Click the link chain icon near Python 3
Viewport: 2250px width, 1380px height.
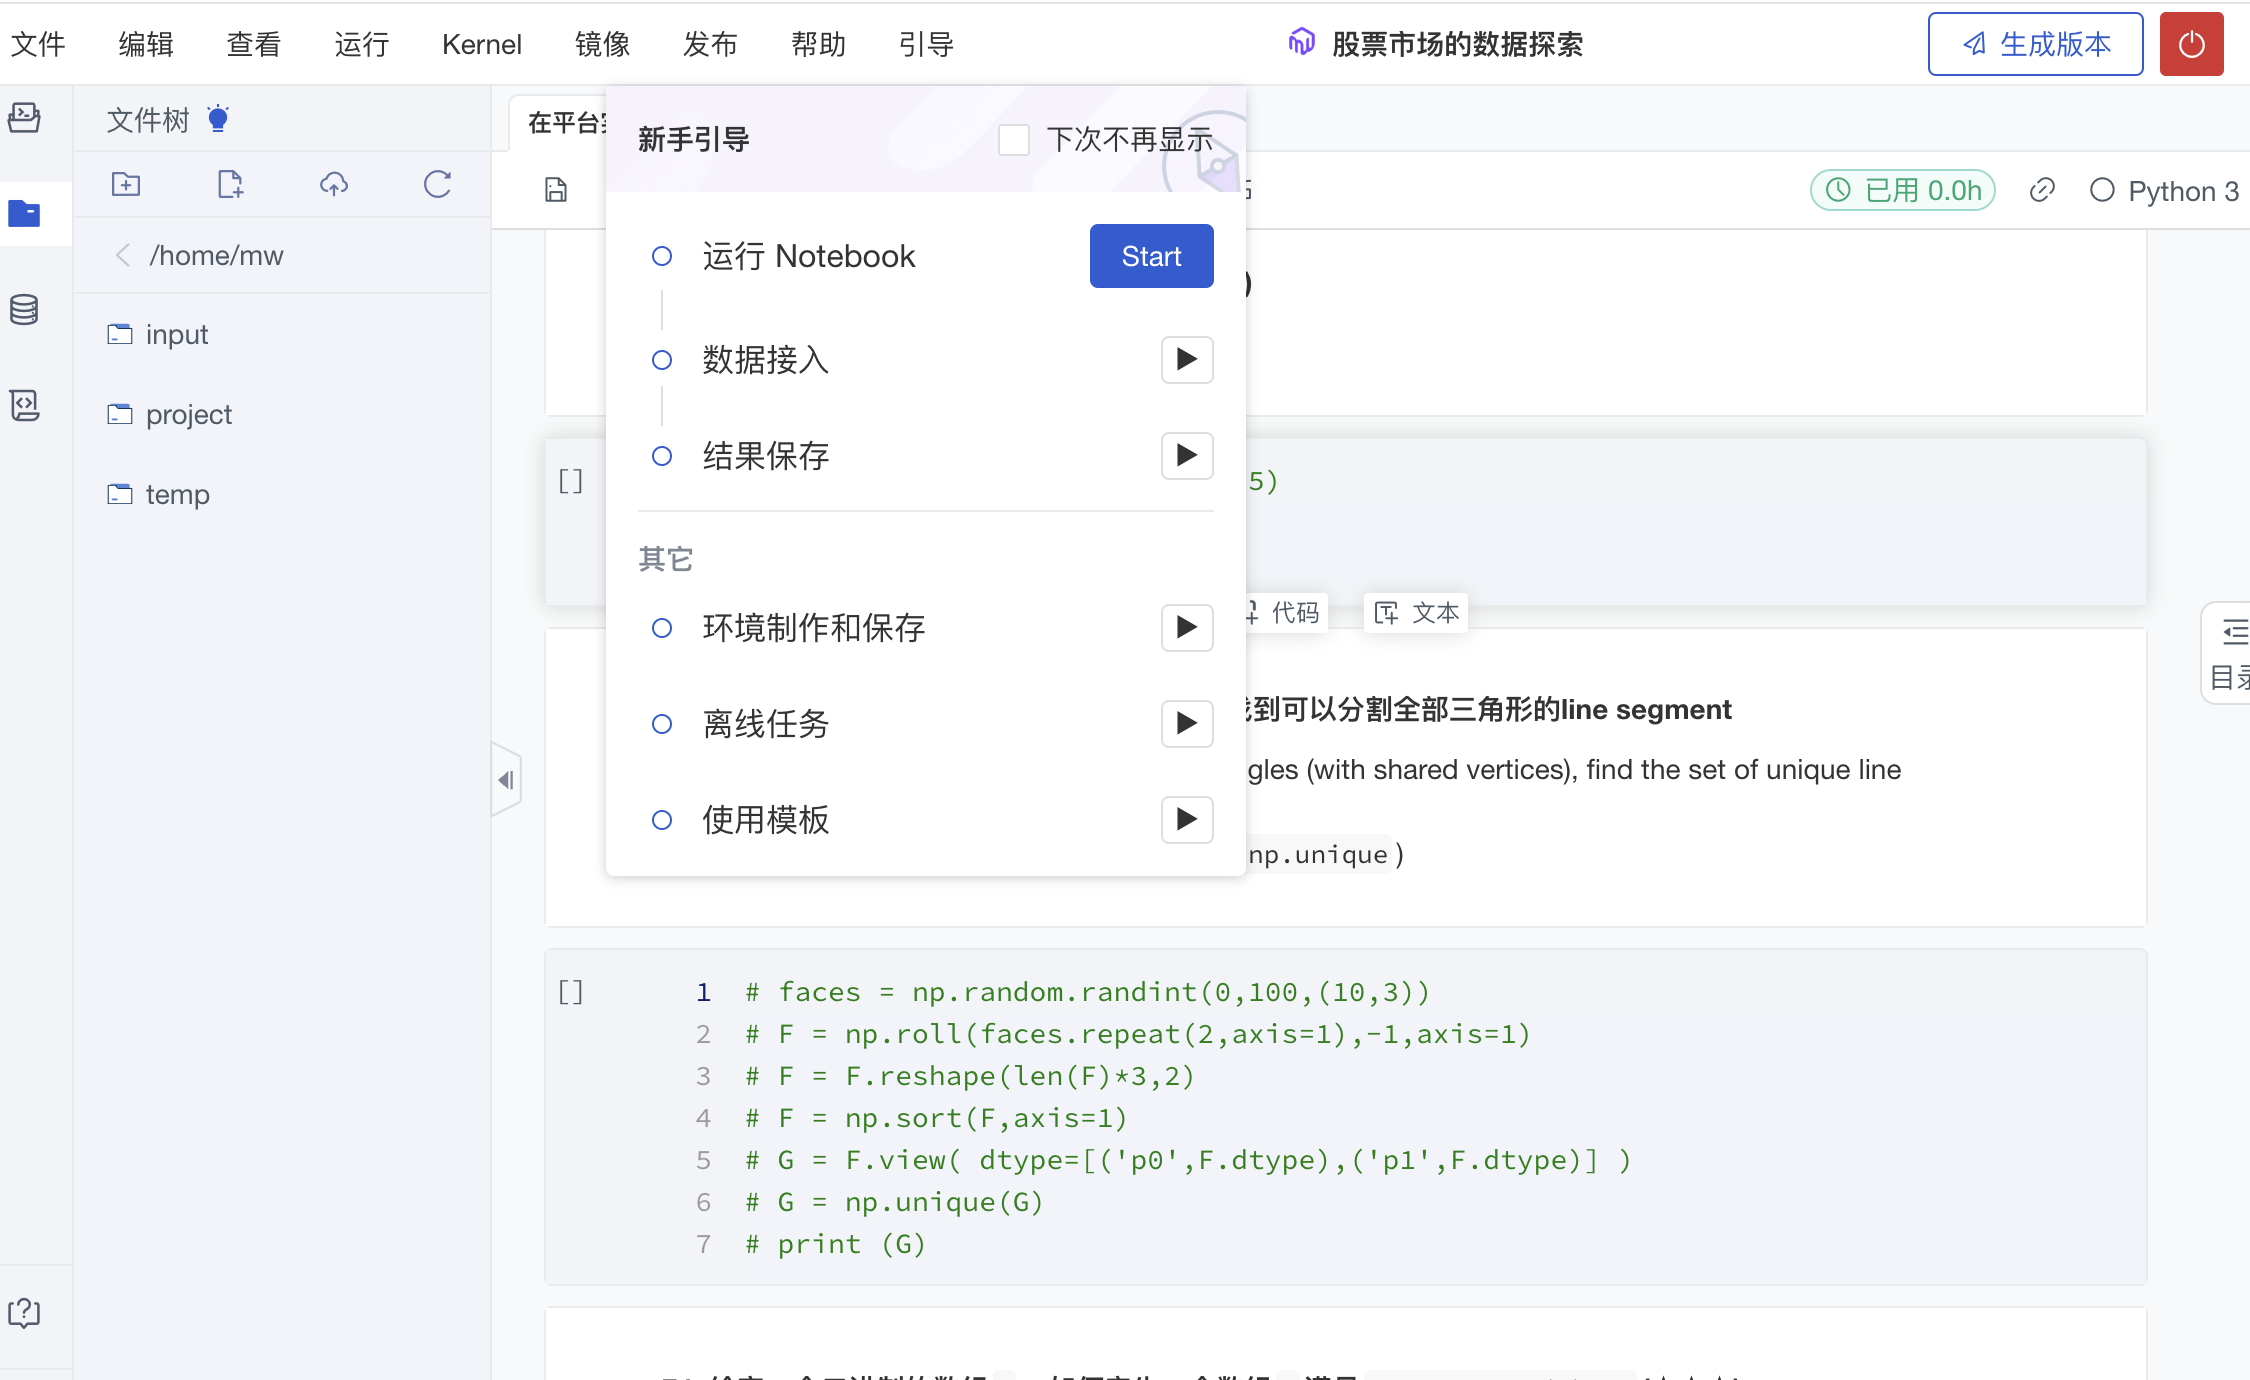pyautogui.click(x=2042, y=190)
